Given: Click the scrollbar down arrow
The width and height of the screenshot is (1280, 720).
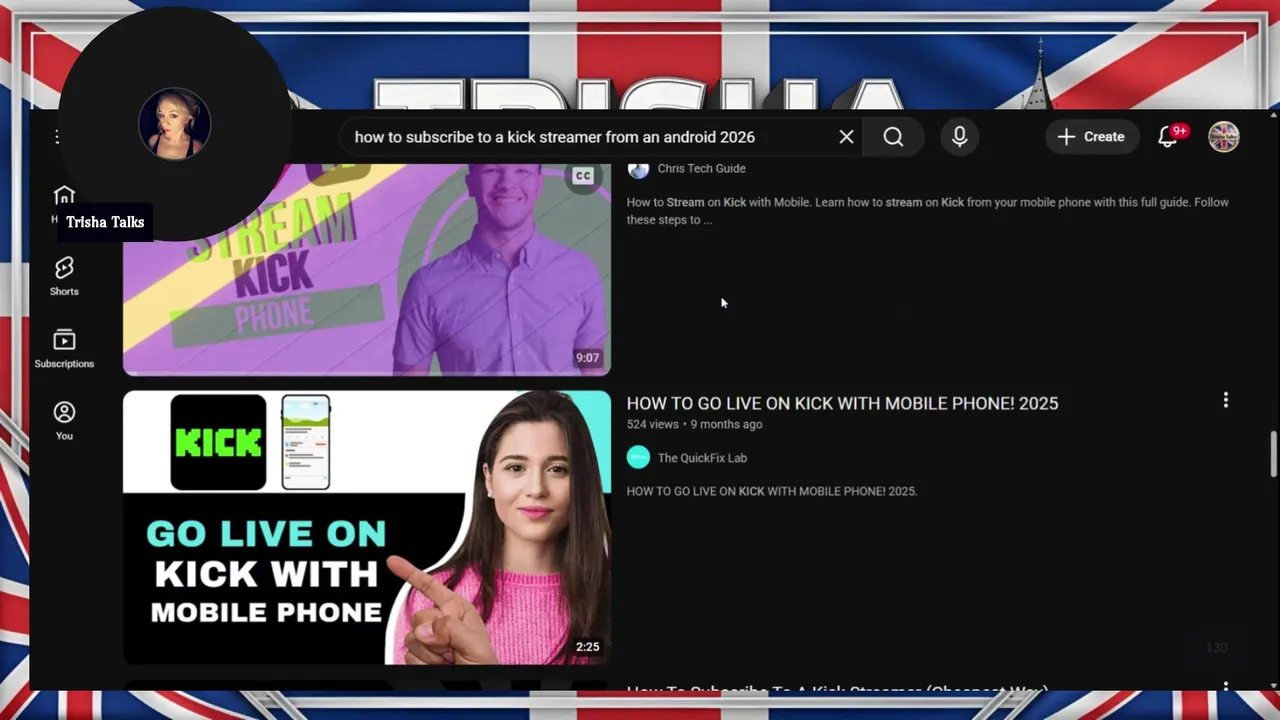Looking at the screenshot, I should tap(1273, 685).
